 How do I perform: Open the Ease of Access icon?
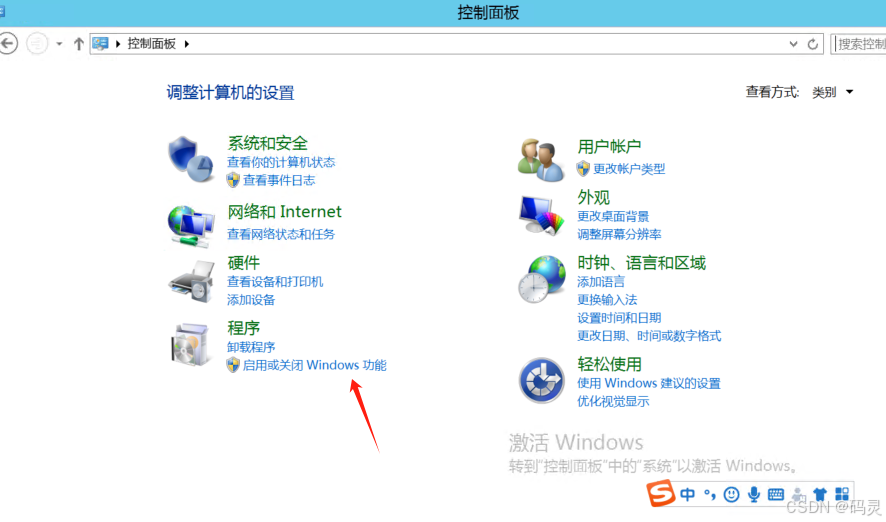click(x=541, y=380)
